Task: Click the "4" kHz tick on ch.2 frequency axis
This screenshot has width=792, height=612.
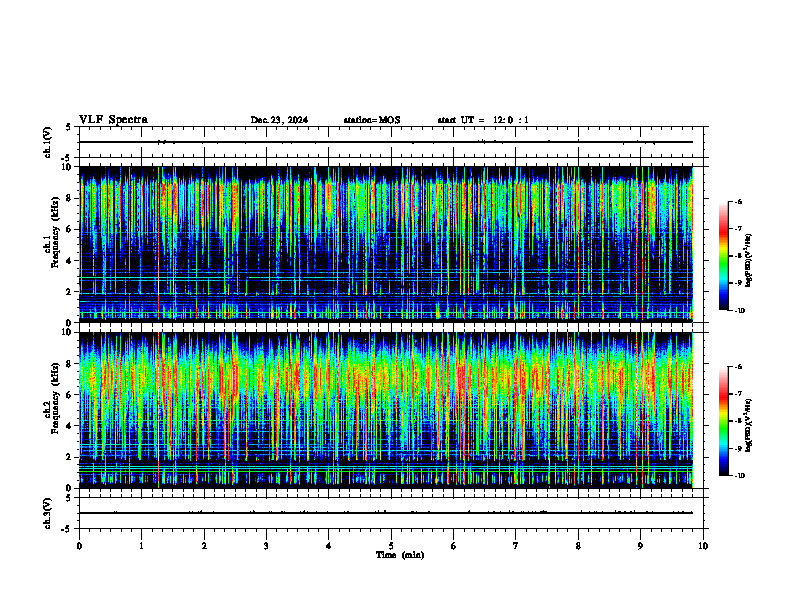Action: [70, 426]
